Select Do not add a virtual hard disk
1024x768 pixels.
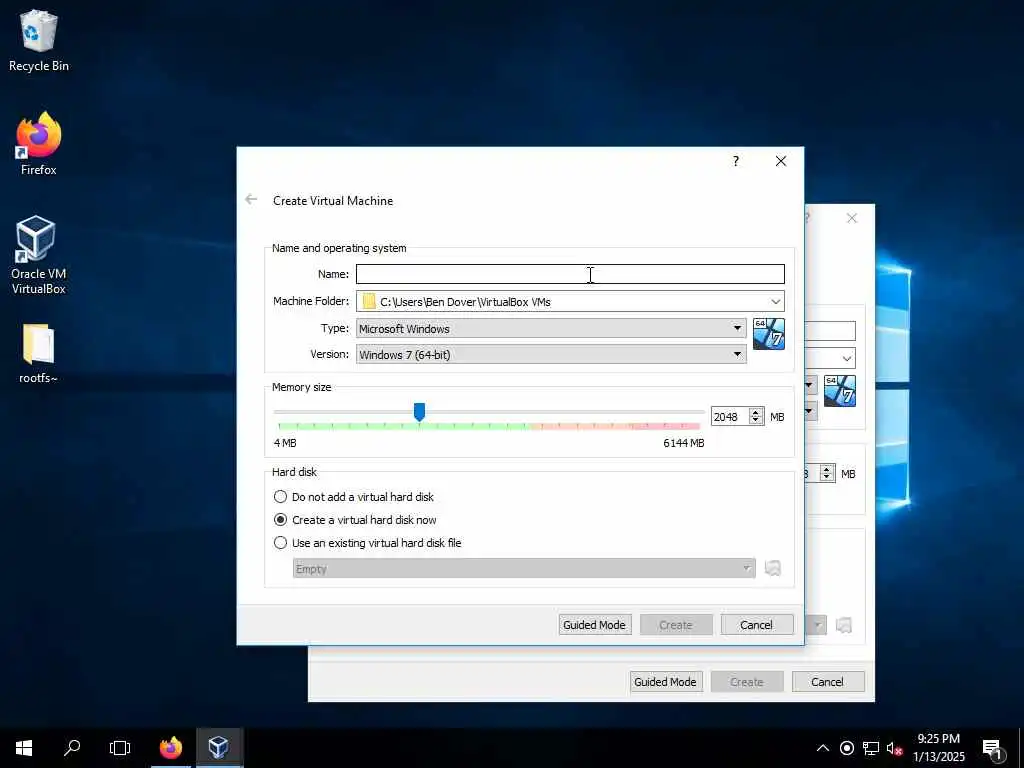pyautogui.click(x=353, y=497)
